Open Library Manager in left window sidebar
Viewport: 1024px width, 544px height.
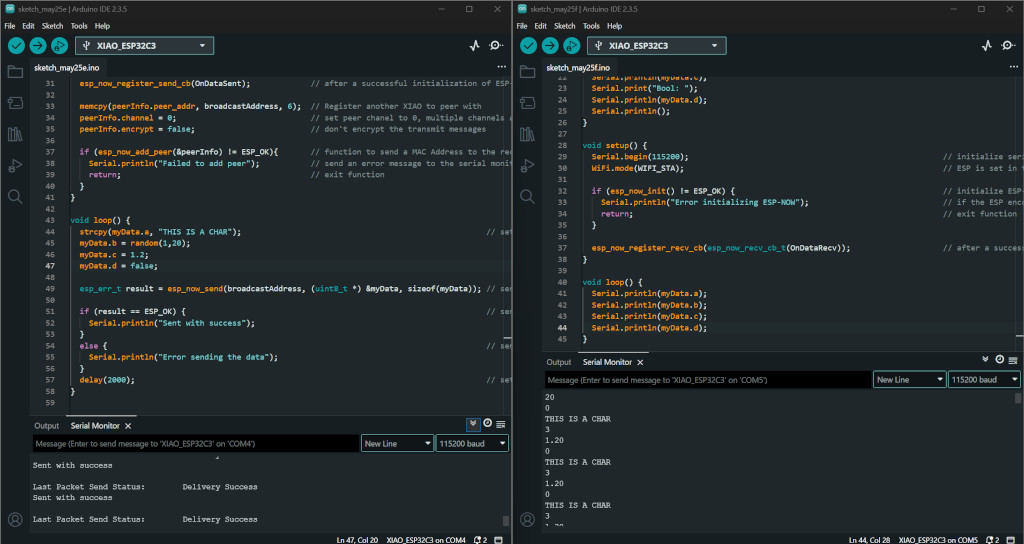tap(15, 134)
